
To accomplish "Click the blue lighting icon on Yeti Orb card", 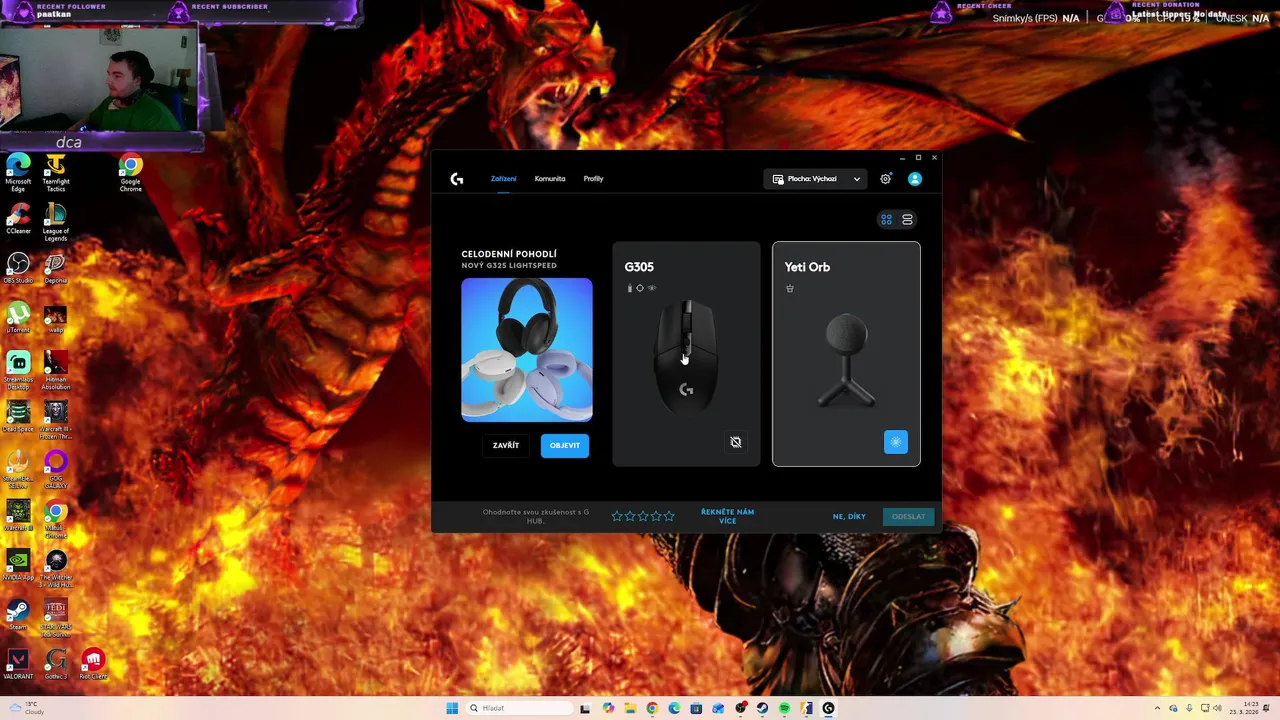I will (x=896, y=442).
